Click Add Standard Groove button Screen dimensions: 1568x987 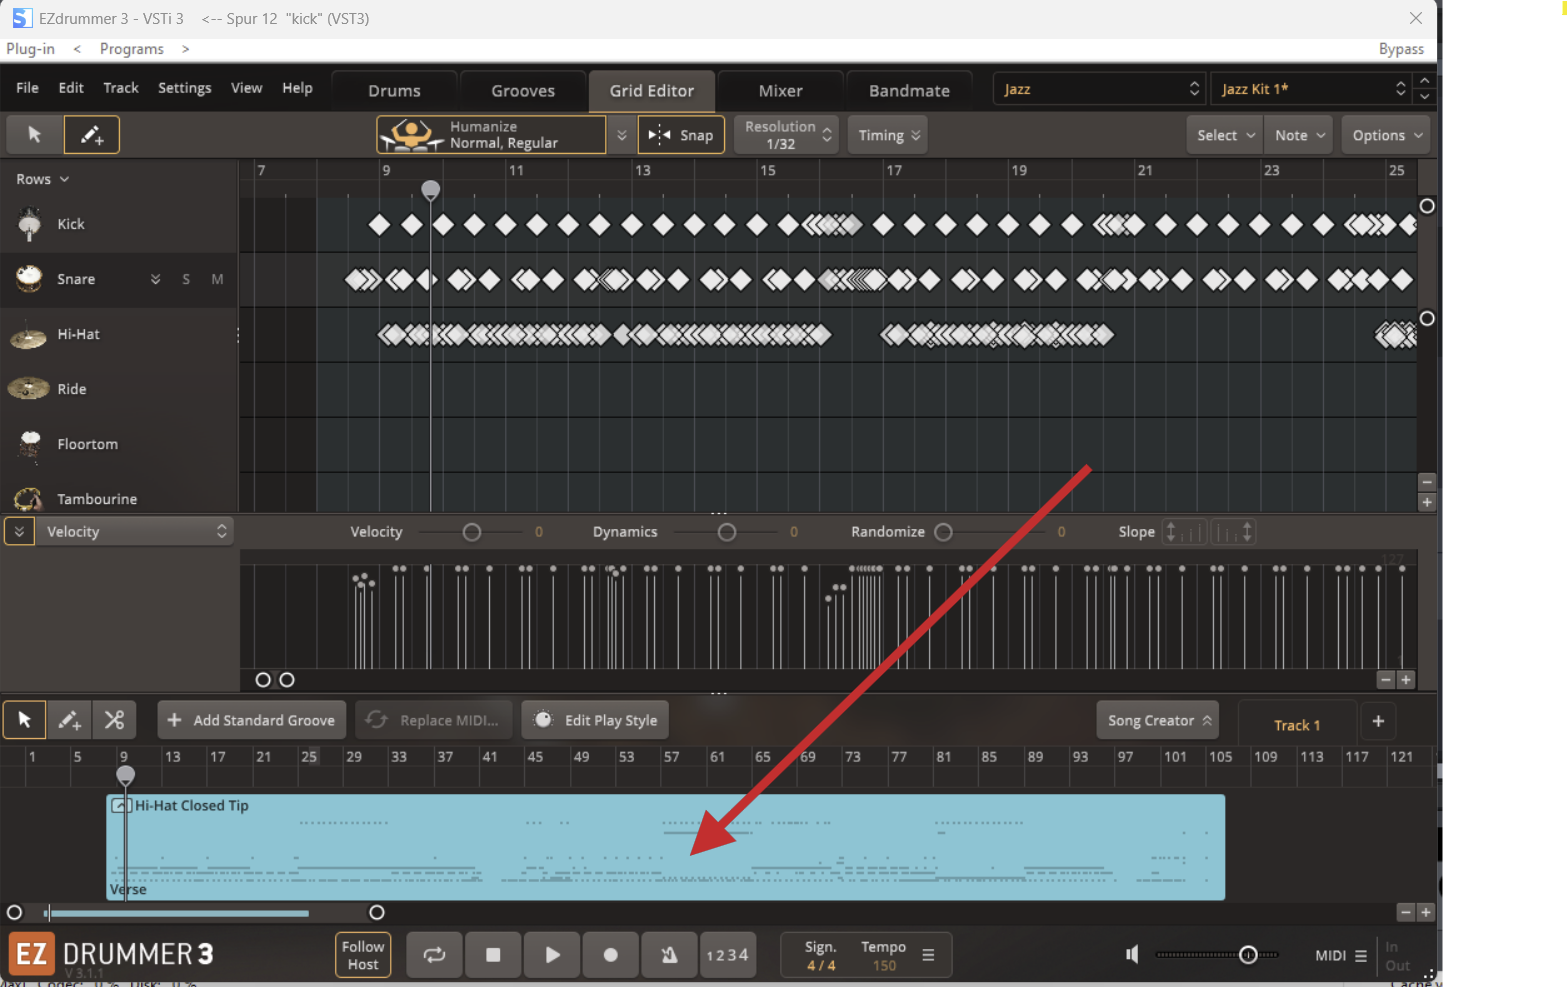tap(252, 720)
